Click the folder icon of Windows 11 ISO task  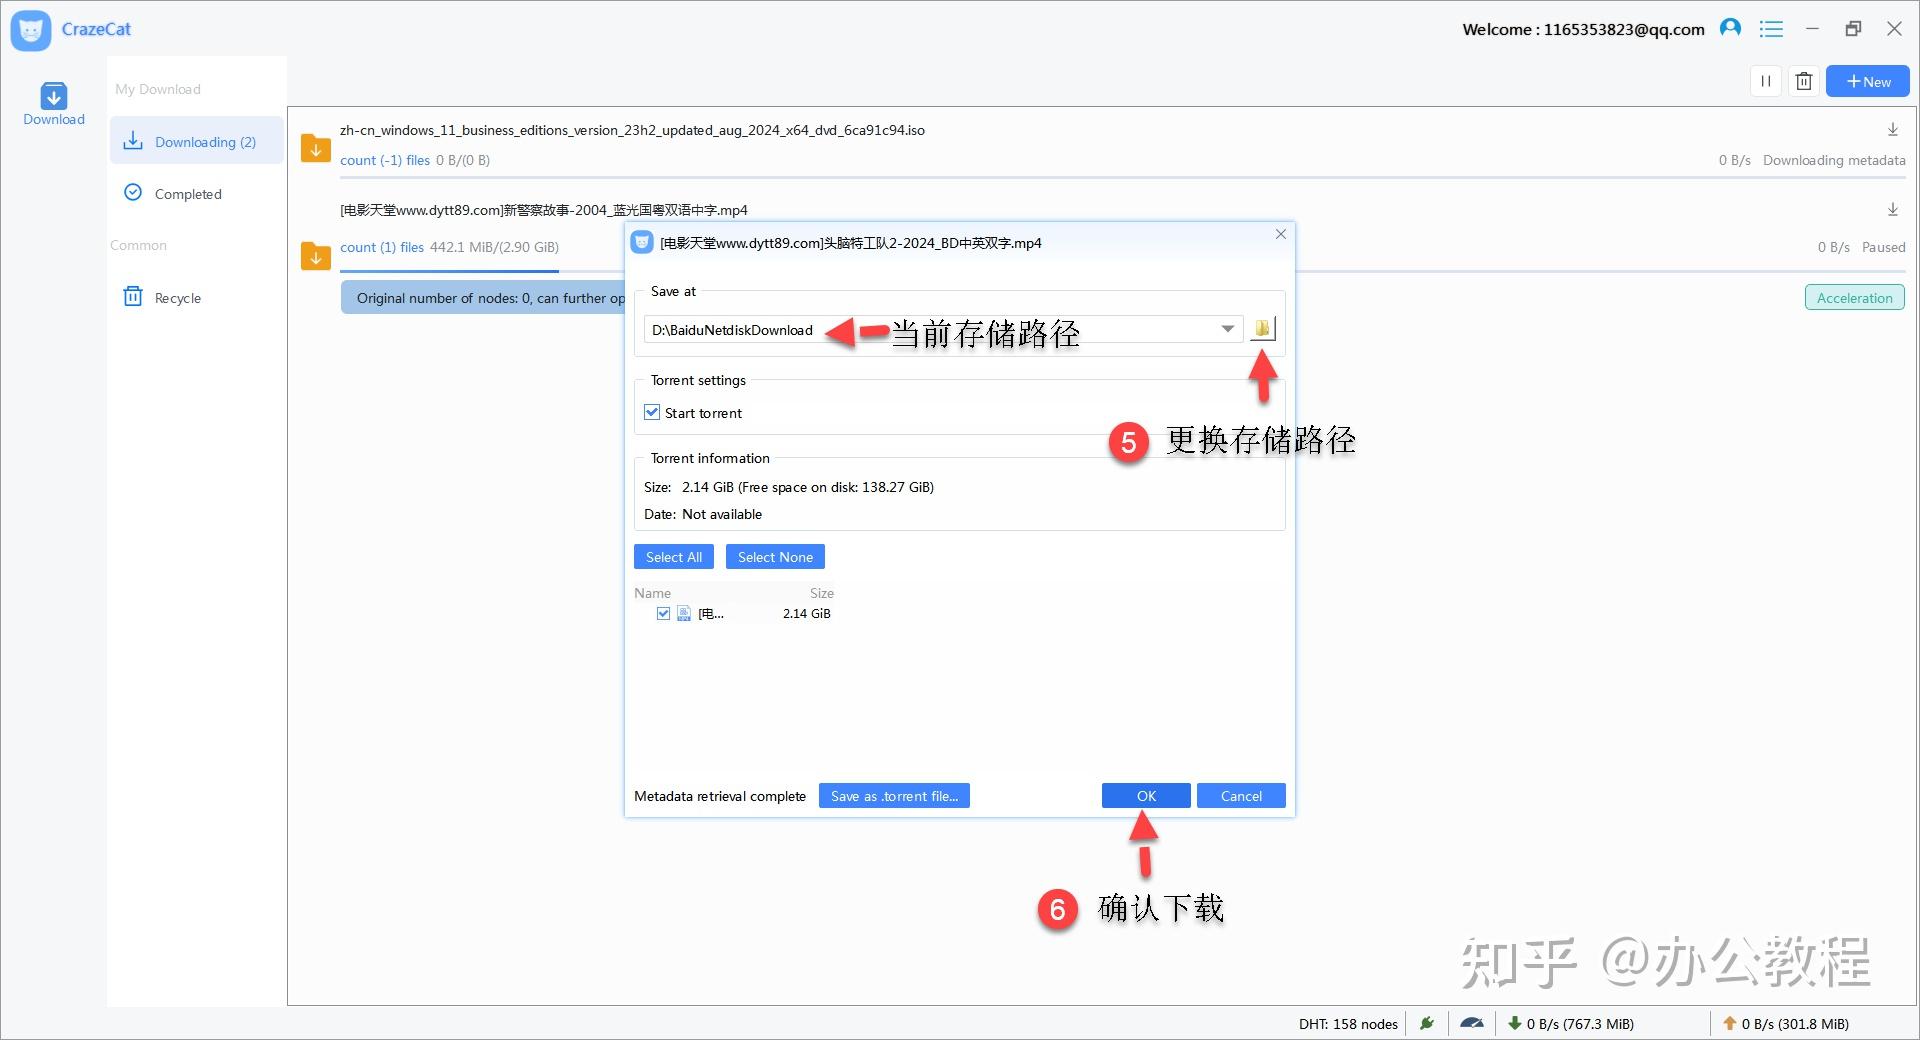316,148
